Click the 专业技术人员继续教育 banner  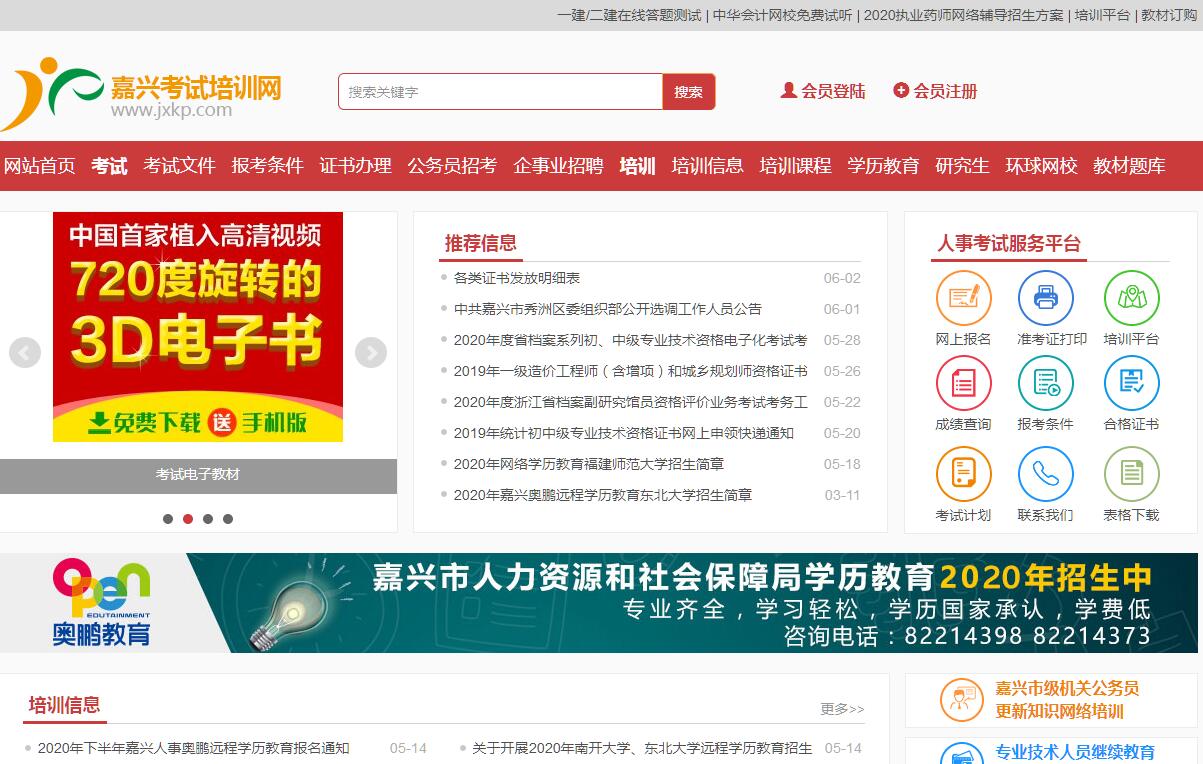(1052, 752)
